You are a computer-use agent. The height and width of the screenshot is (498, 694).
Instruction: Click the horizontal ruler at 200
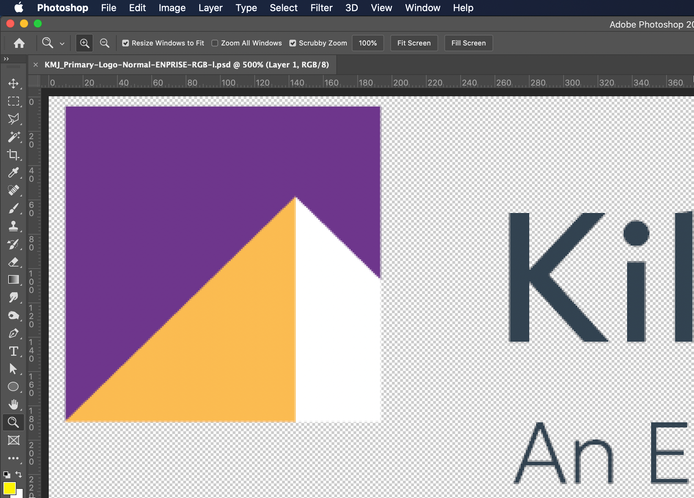[x=401, y=82]
